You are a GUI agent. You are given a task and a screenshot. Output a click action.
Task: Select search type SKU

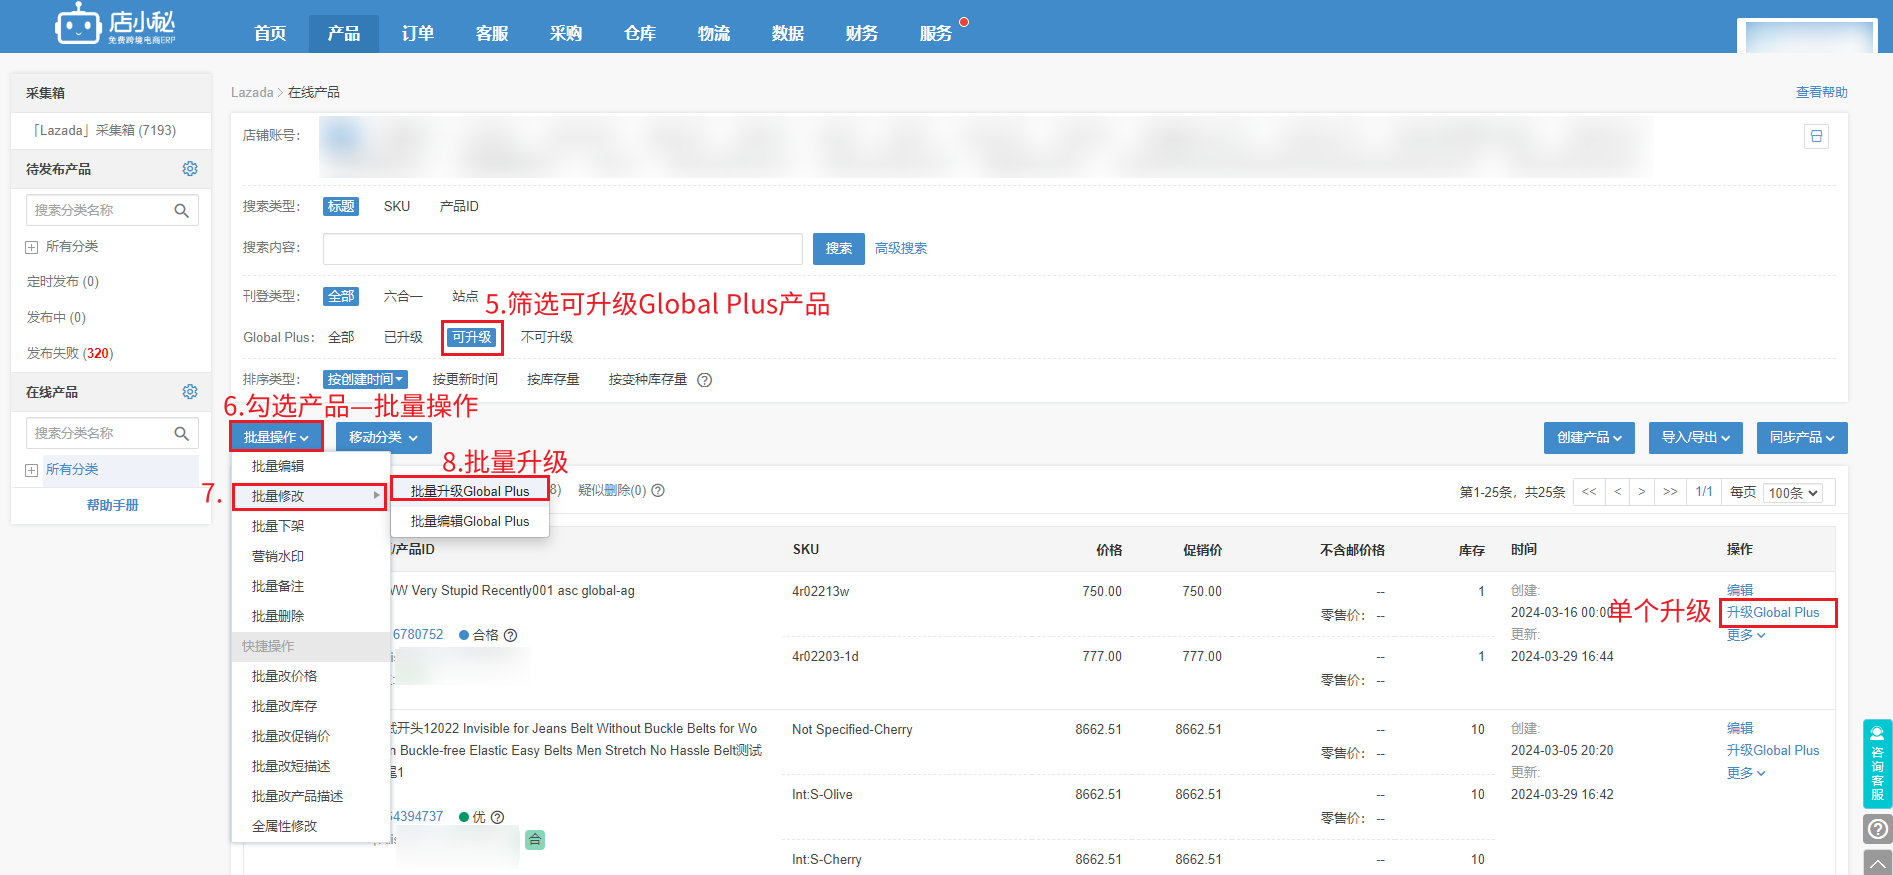397,206
